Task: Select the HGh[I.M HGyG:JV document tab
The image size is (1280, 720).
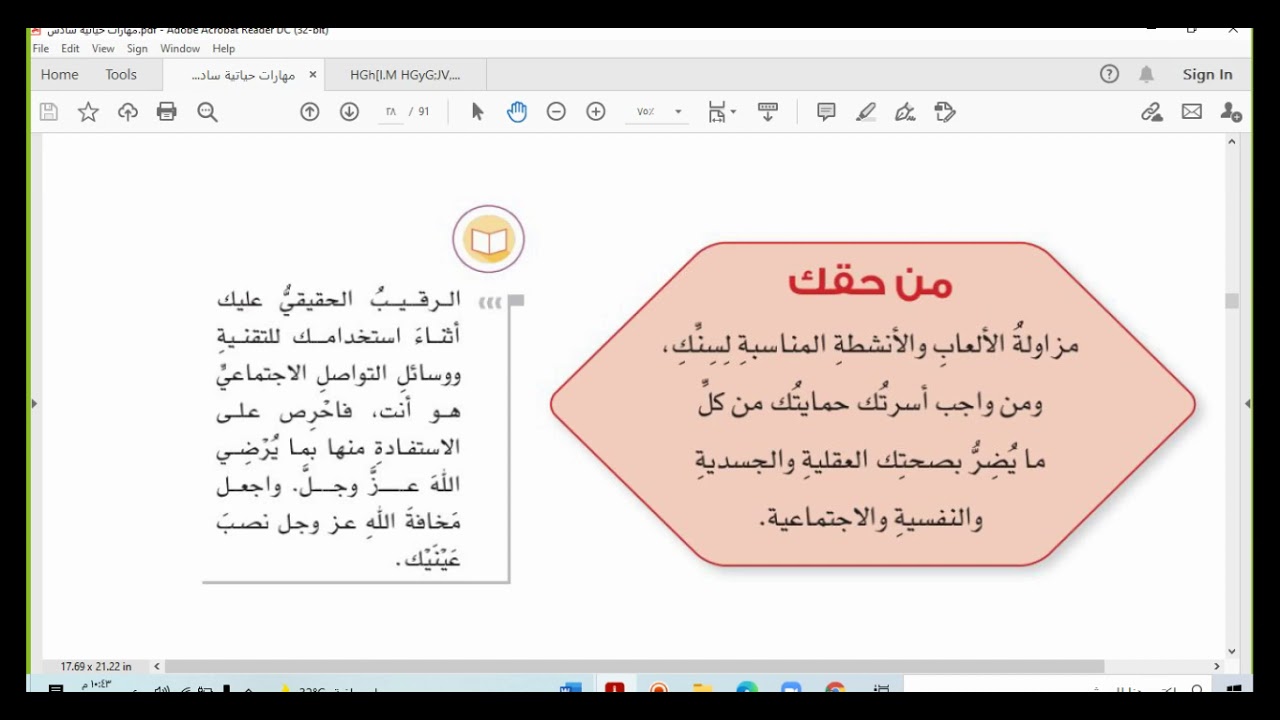Action: (405, 75)
